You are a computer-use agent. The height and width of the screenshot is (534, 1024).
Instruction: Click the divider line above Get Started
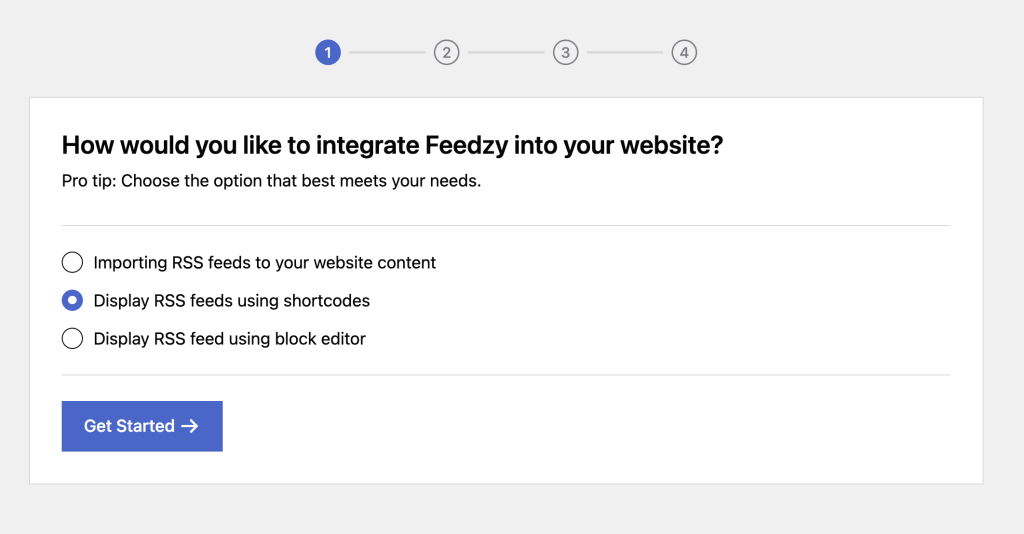[x=506, y=375]
